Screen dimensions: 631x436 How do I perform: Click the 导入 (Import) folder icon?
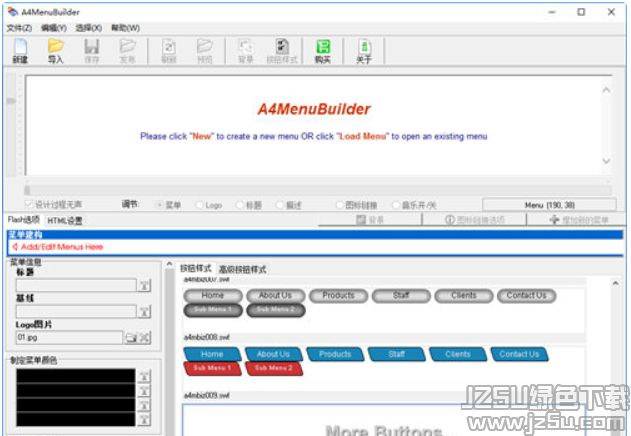[x=56, y=51]
